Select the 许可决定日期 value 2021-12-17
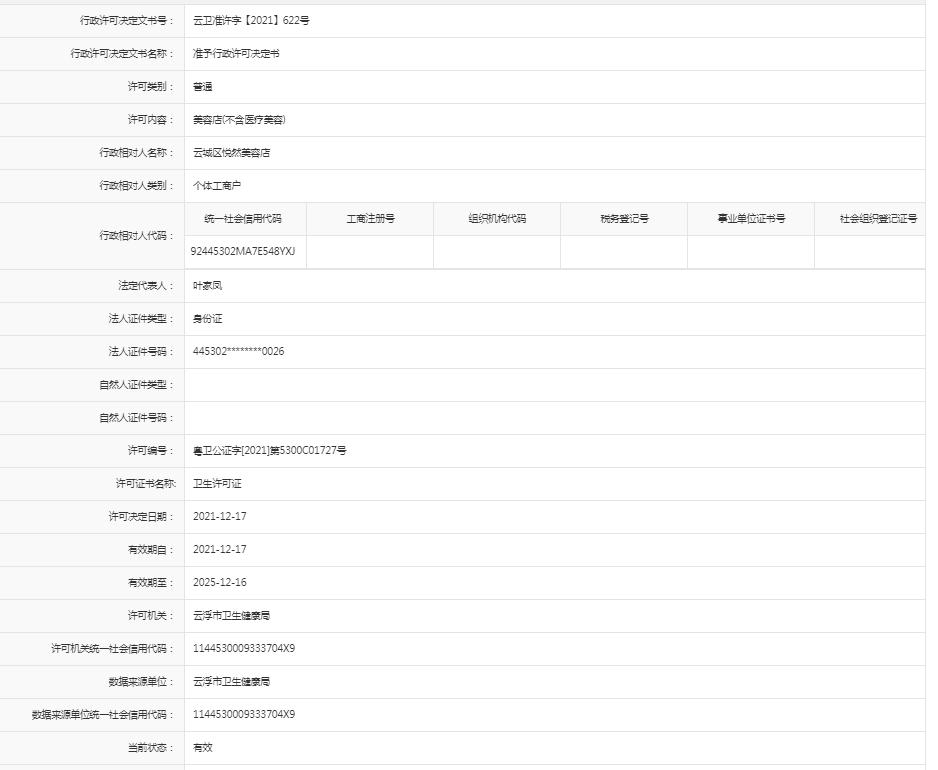Viewport: 938px width, 770px height. [220, 516]
